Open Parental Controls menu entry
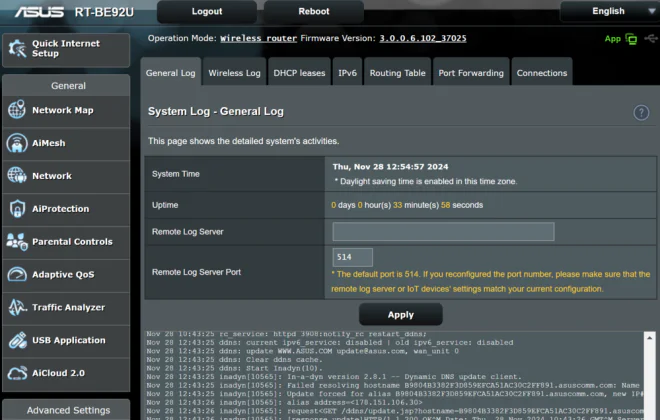Viewport: 660px width, 420px height. 66,242
